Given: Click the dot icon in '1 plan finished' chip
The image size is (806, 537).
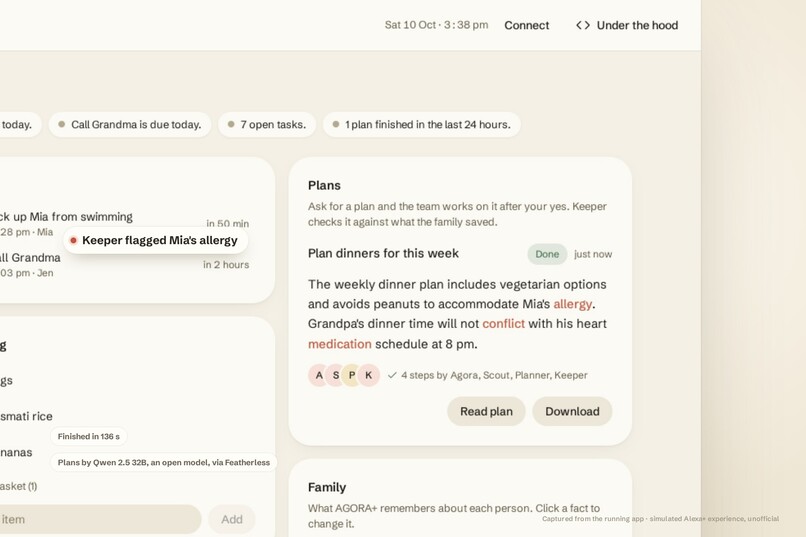Looking at the screenshot, I should tap(336, 124).
